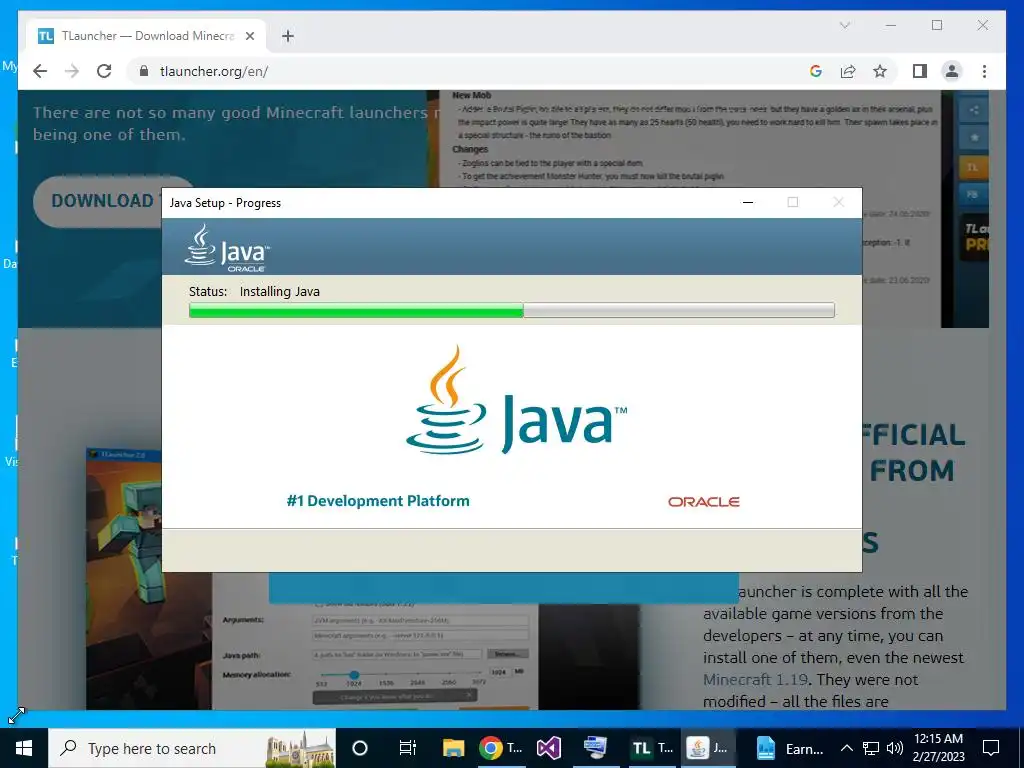Click the Type here to search box
This screenshot has width=1024, height=768.
pos(191,748)
